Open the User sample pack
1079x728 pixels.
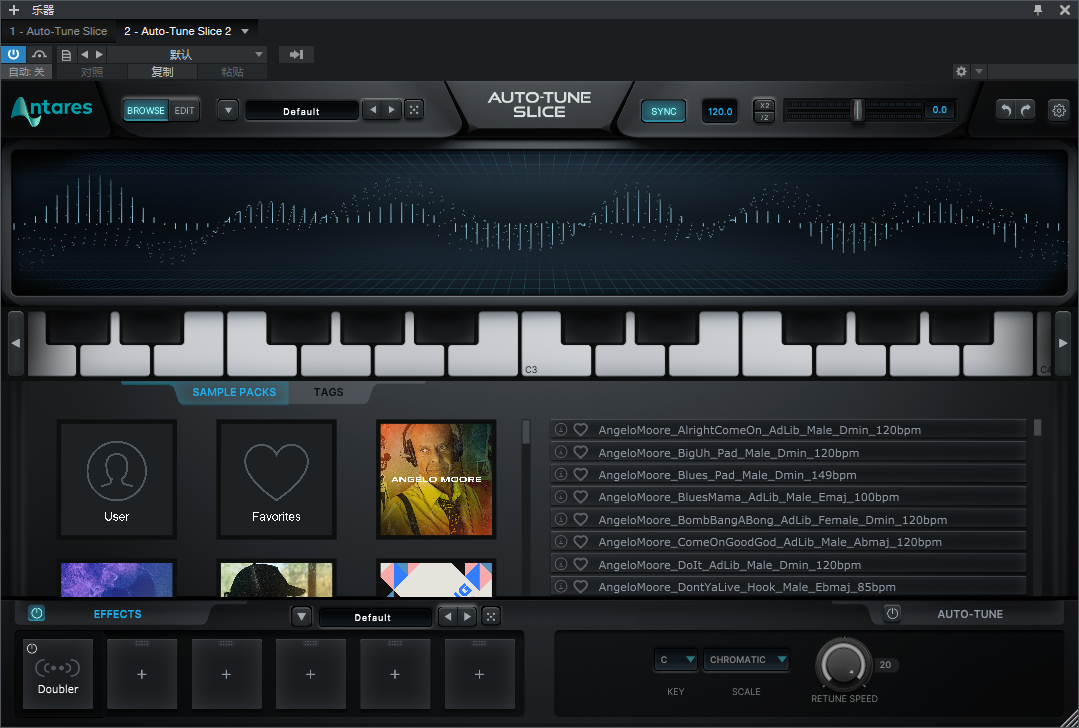[x=116, y=479]
